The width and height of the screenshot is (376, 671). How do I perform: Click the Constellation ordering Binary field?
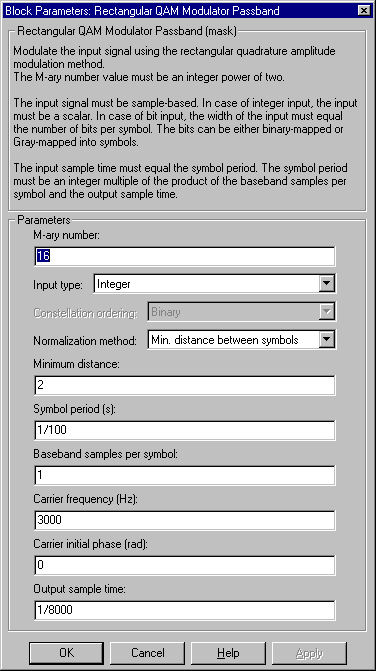[241, 312]
